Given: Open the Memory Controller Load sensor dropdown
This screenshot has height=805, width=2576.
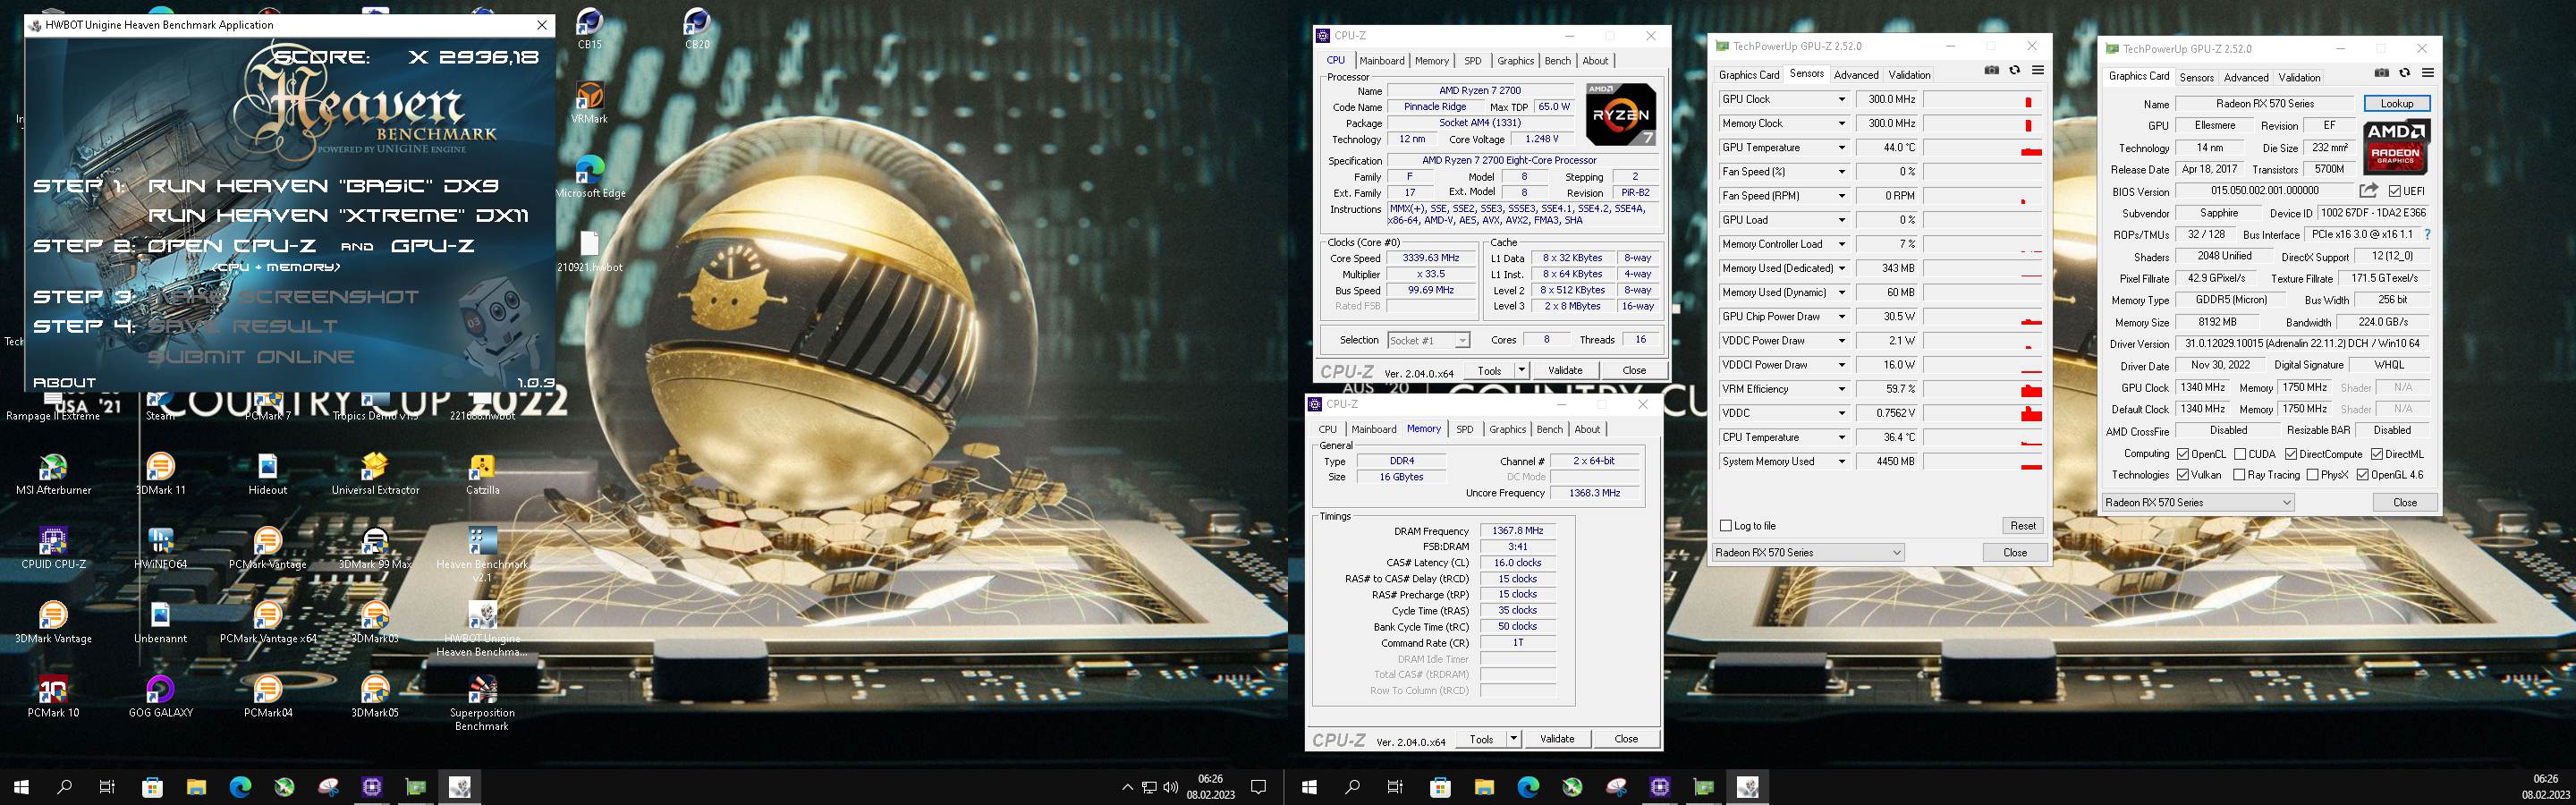Looking at the screenshot, I should point(1841,244).
